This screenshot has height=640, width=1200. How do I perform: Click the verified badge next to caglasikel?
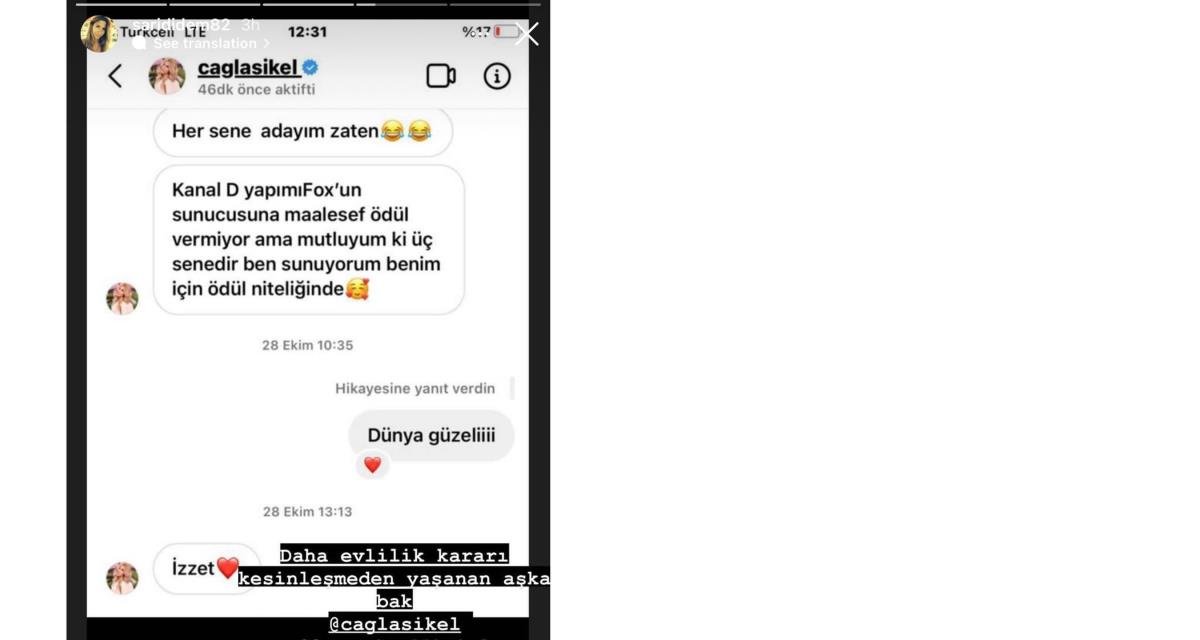[x=311, y=68]
